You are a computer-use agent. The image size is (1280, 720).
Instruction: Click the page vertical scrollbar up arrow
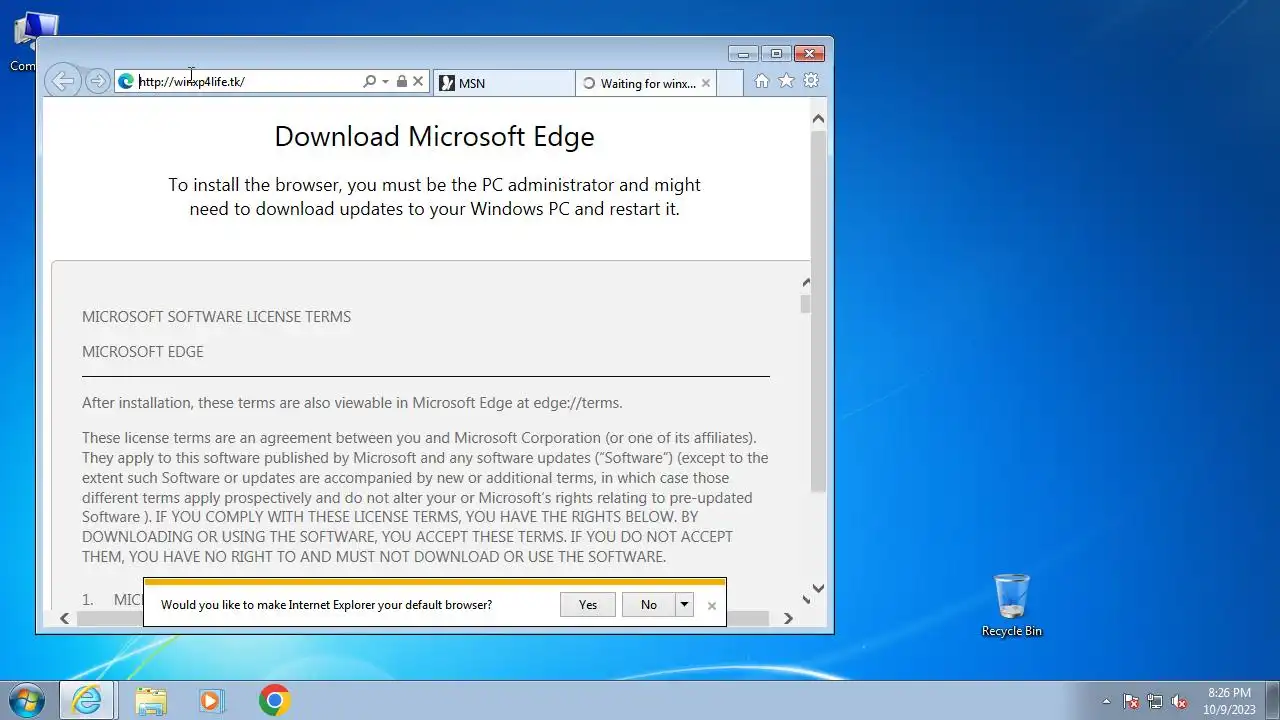pyautogui.click(x=818, y=118)
